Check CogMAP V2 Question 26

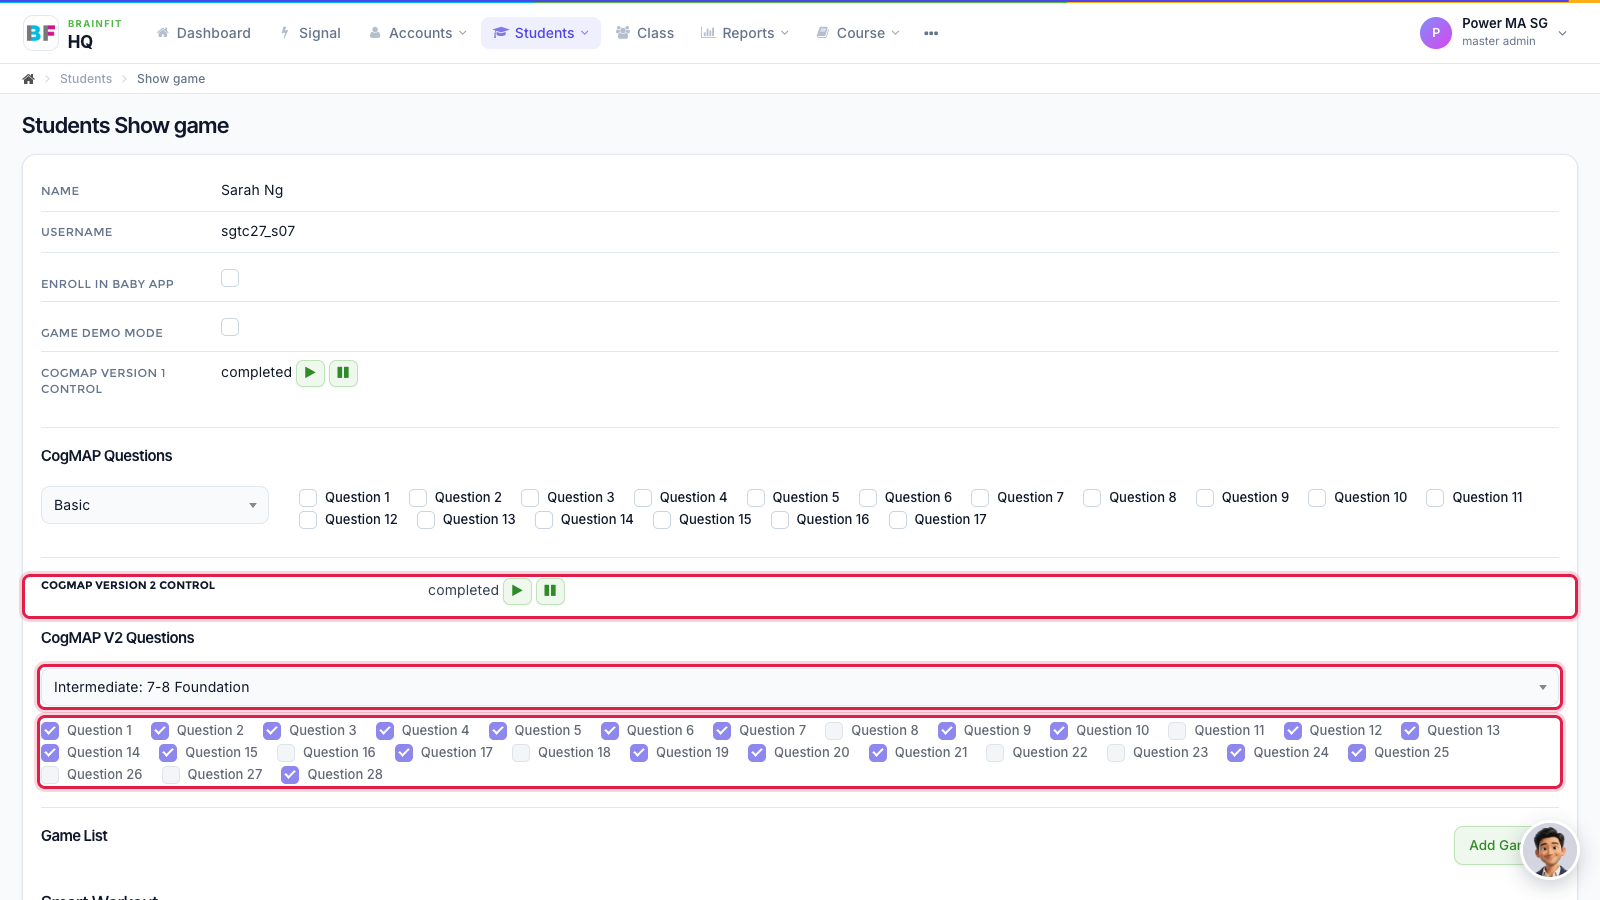[50, 775]
